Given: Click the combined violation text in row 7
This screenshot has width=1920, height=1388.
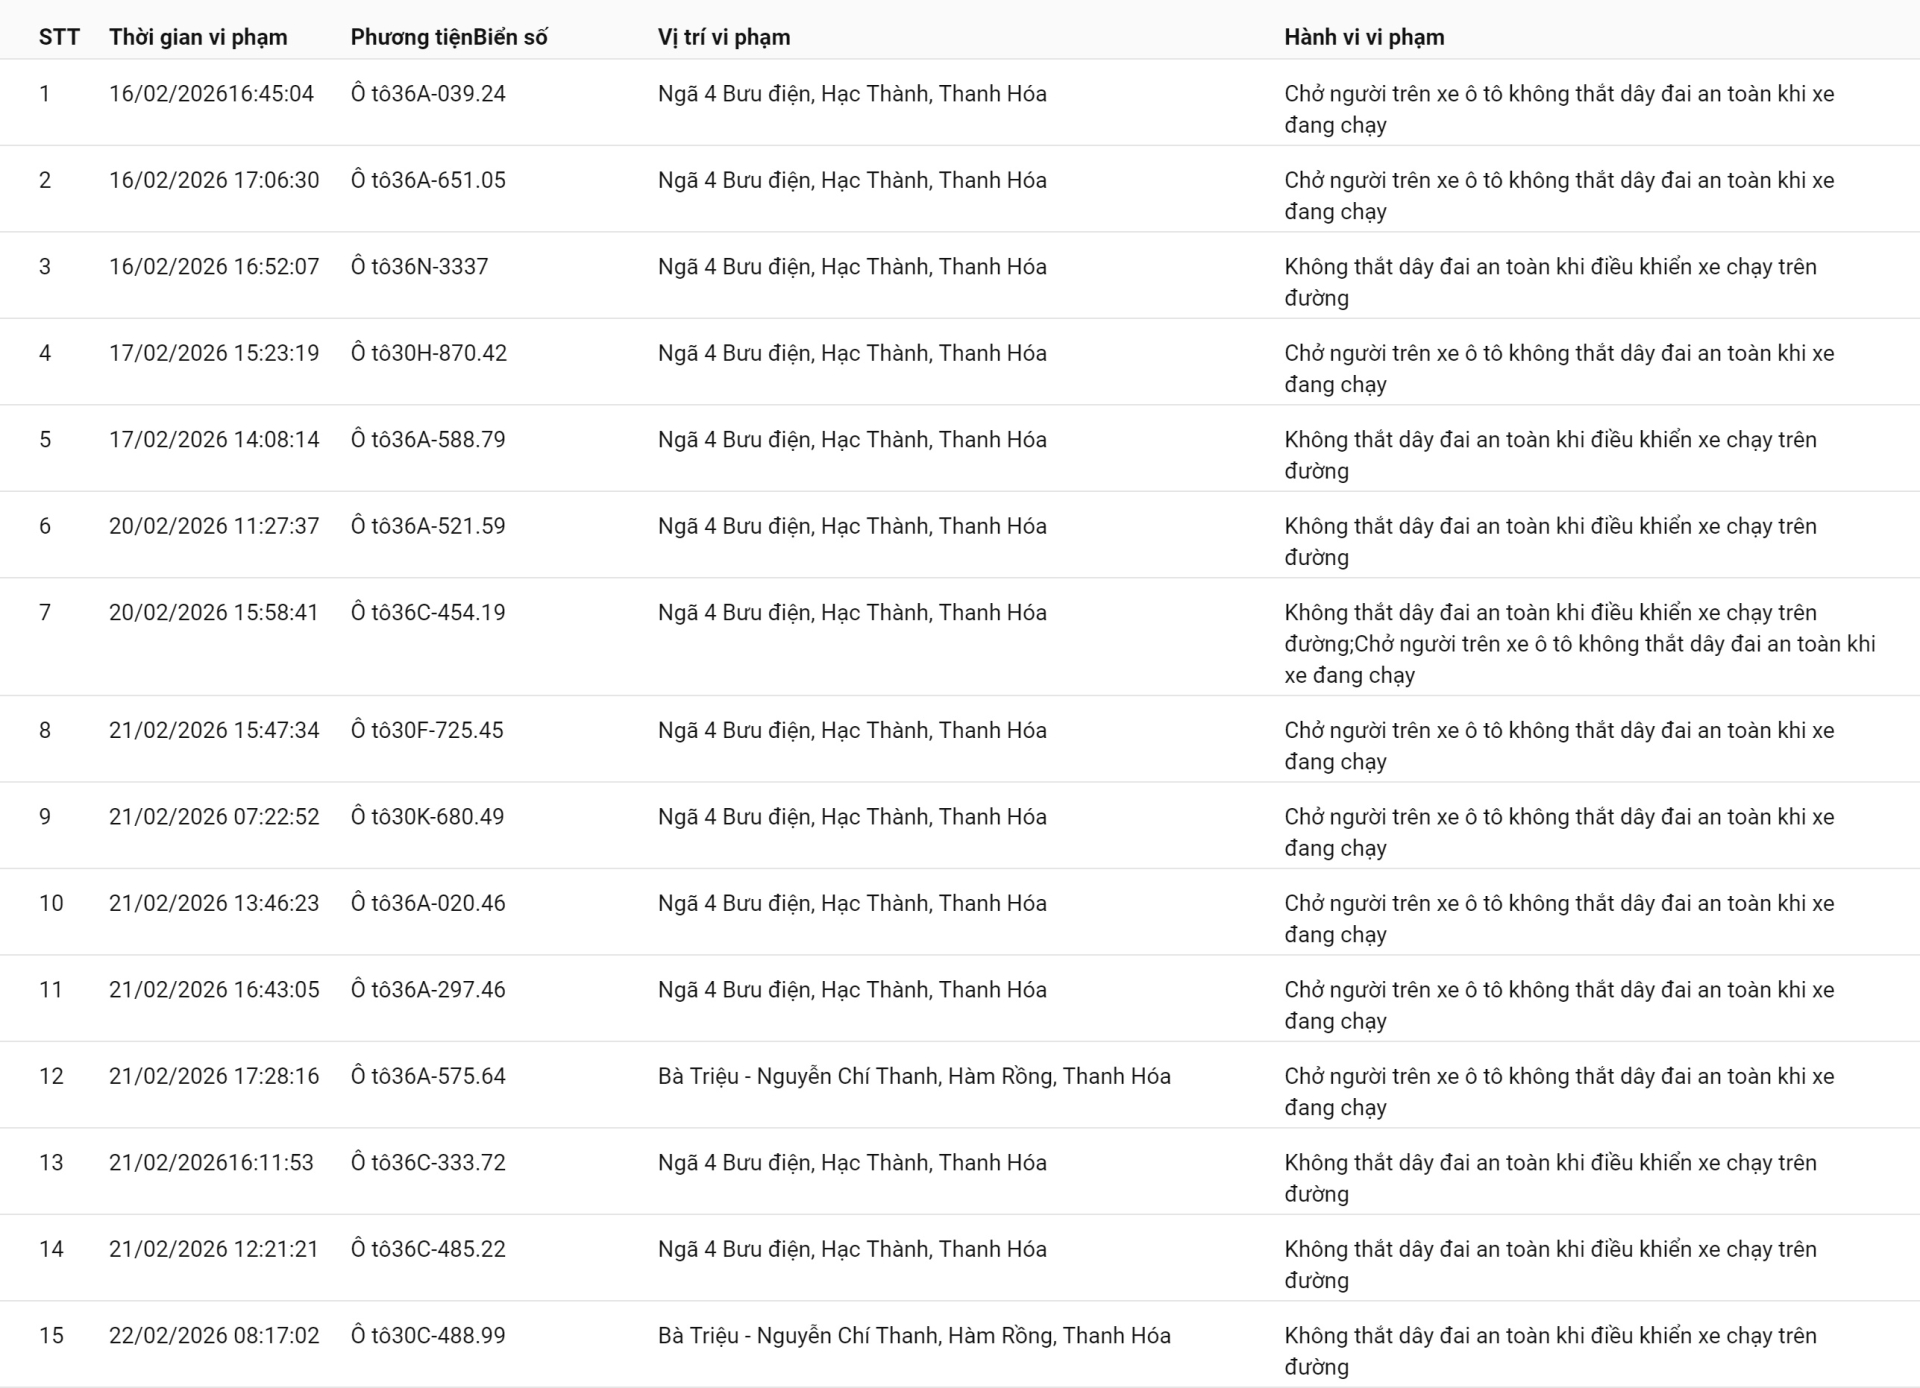Looking at the screenshot, I should [x=1579, y=643].
